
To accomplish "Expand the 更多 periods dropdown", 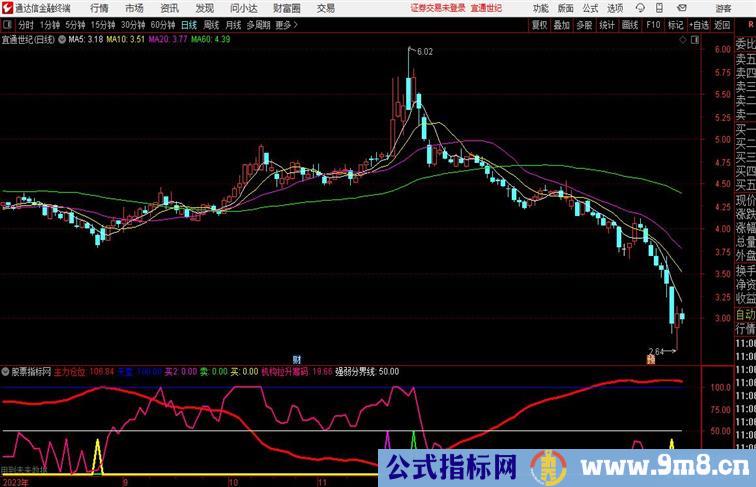I will (288, 25).
